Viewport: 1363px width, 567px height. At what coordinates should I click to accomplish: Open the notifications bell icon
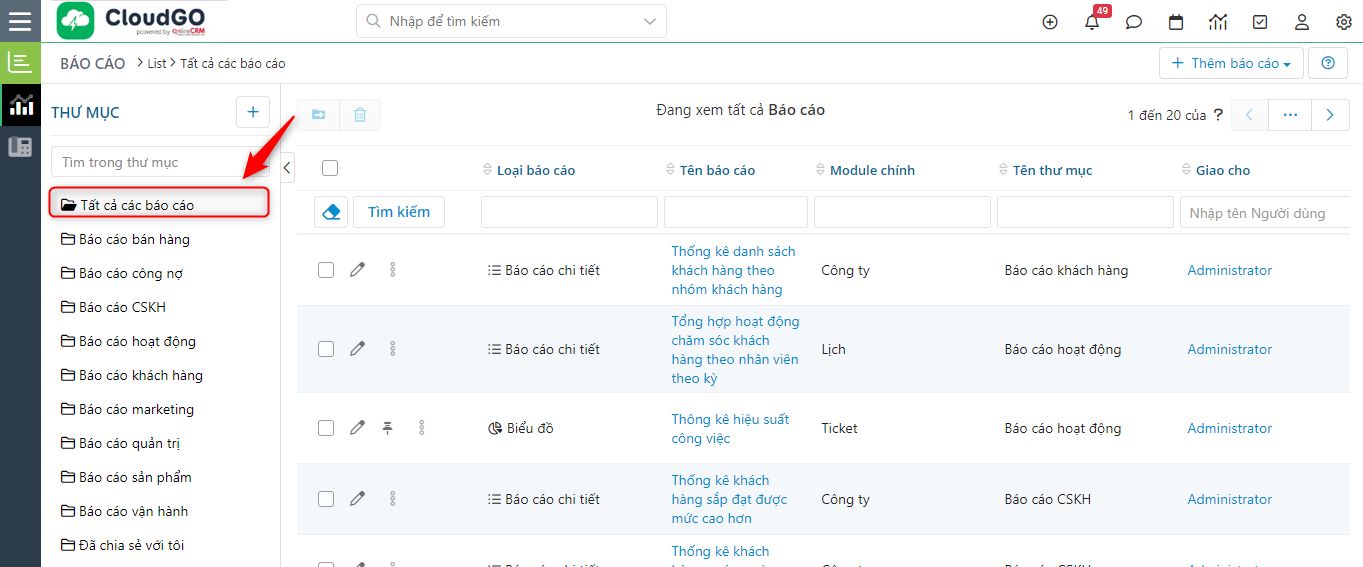pyautogui.click(x=1092, y=22)
